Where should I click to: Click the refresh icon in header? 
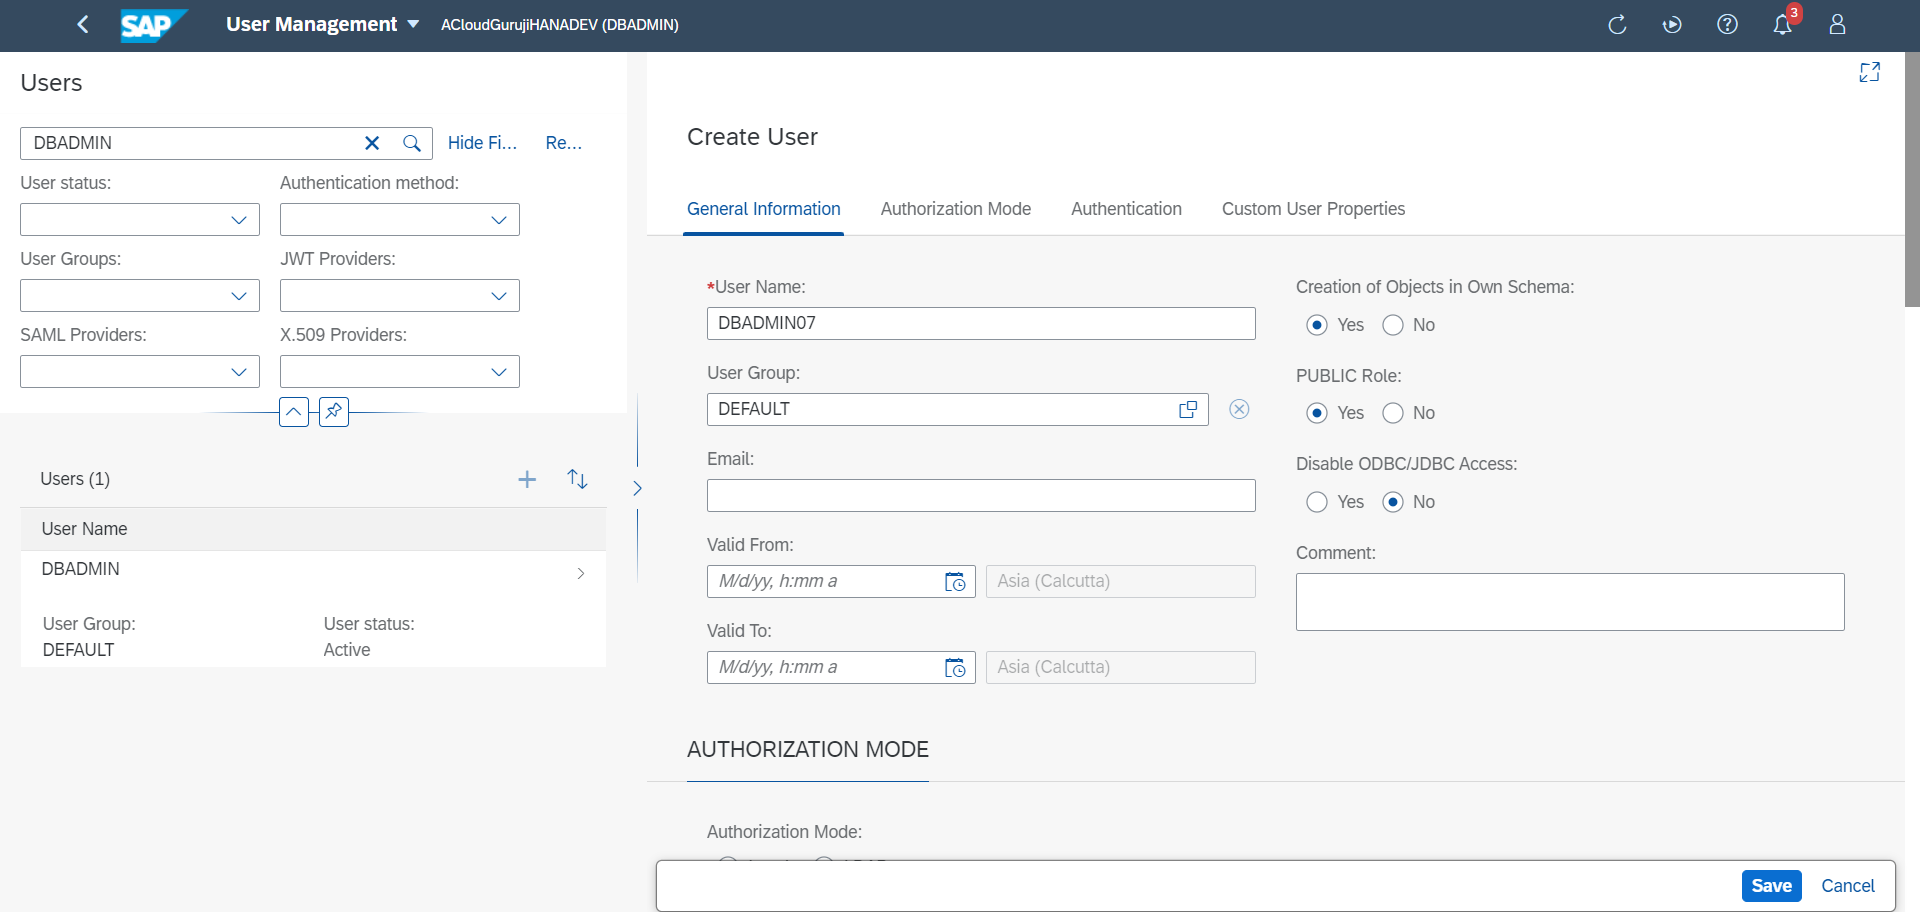click(x=1617, y=24)
